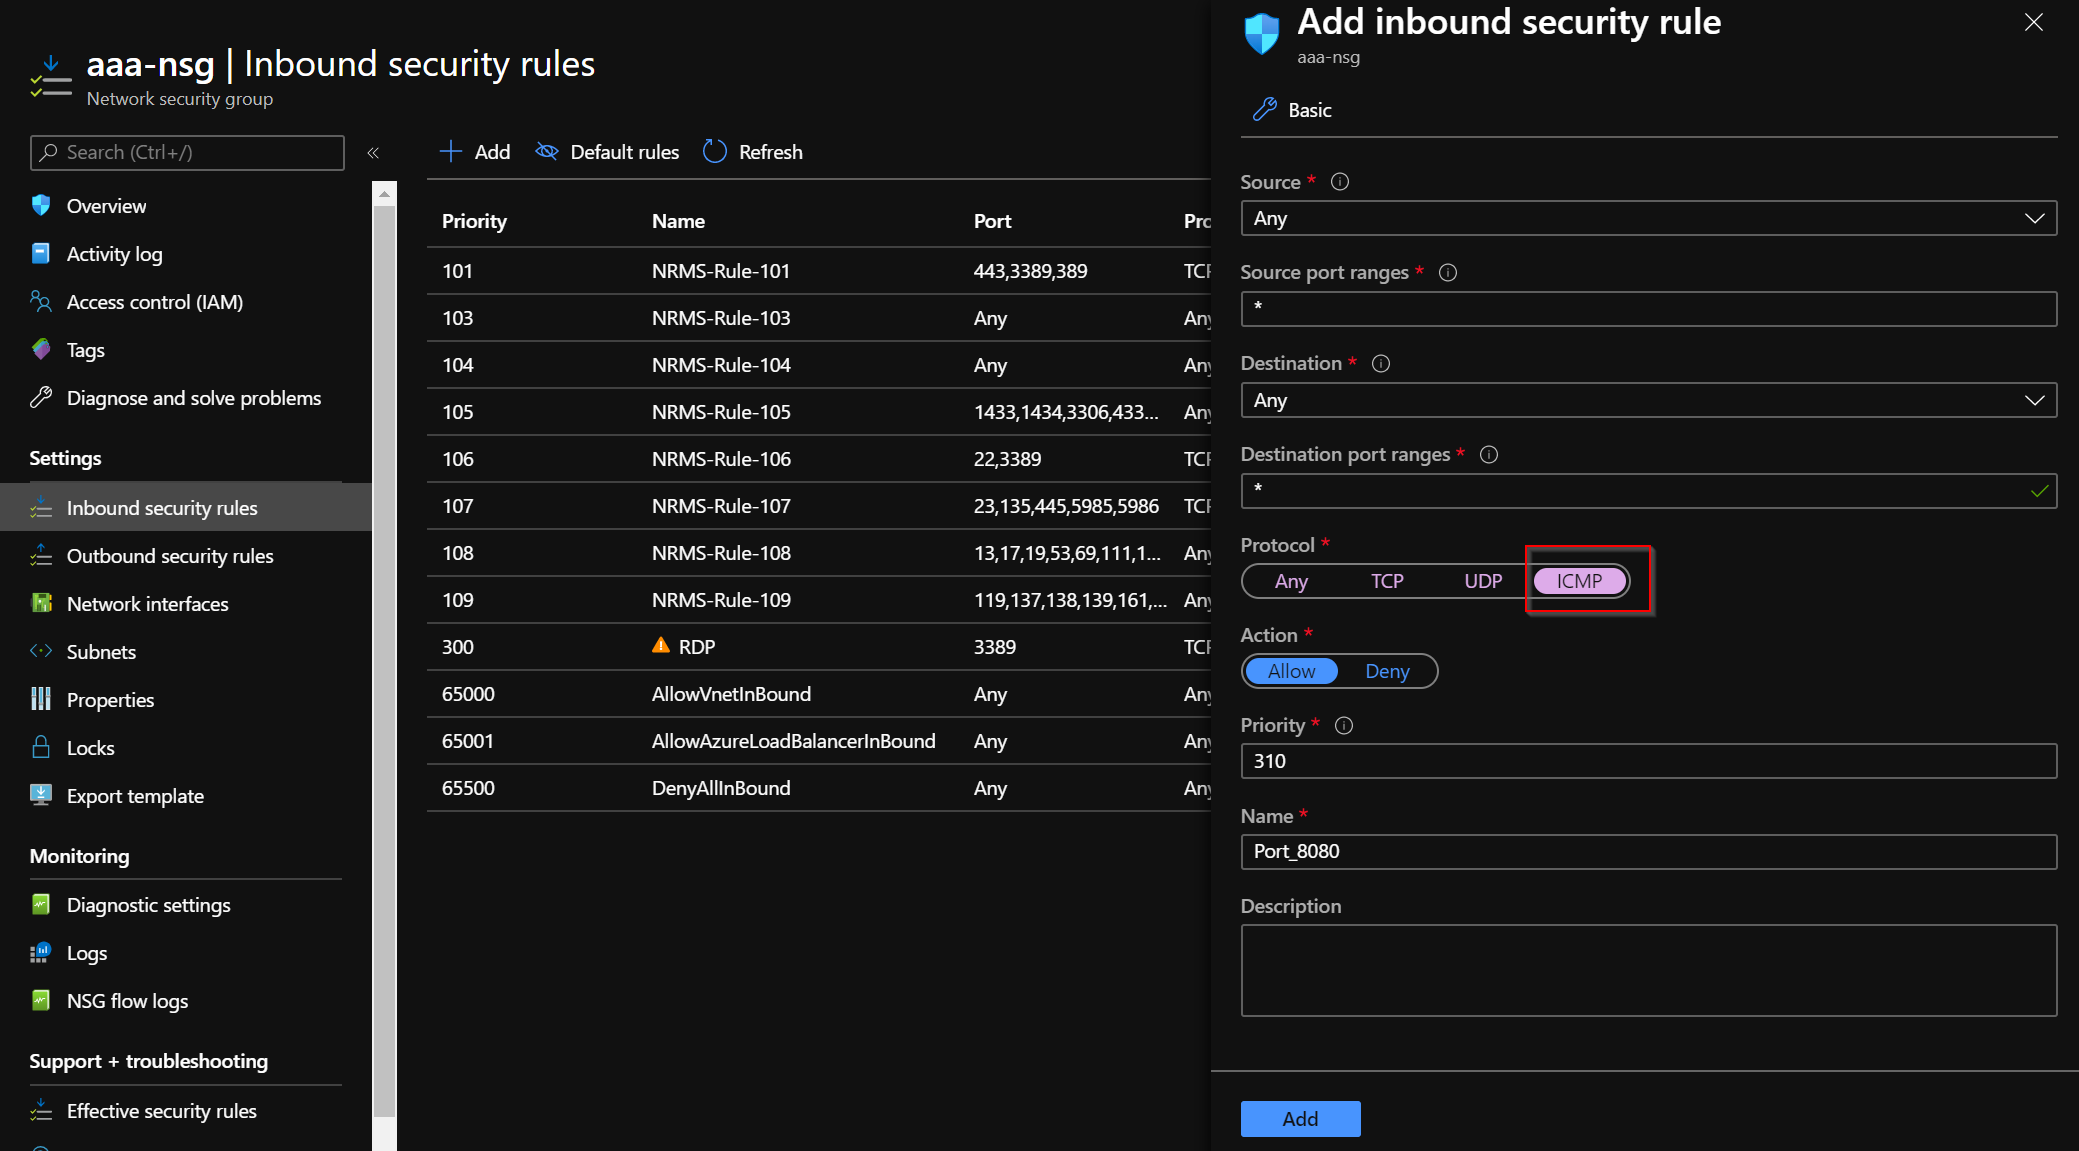Click the Properties bars icon
2079x1151 pixels.
click(41, 699)
